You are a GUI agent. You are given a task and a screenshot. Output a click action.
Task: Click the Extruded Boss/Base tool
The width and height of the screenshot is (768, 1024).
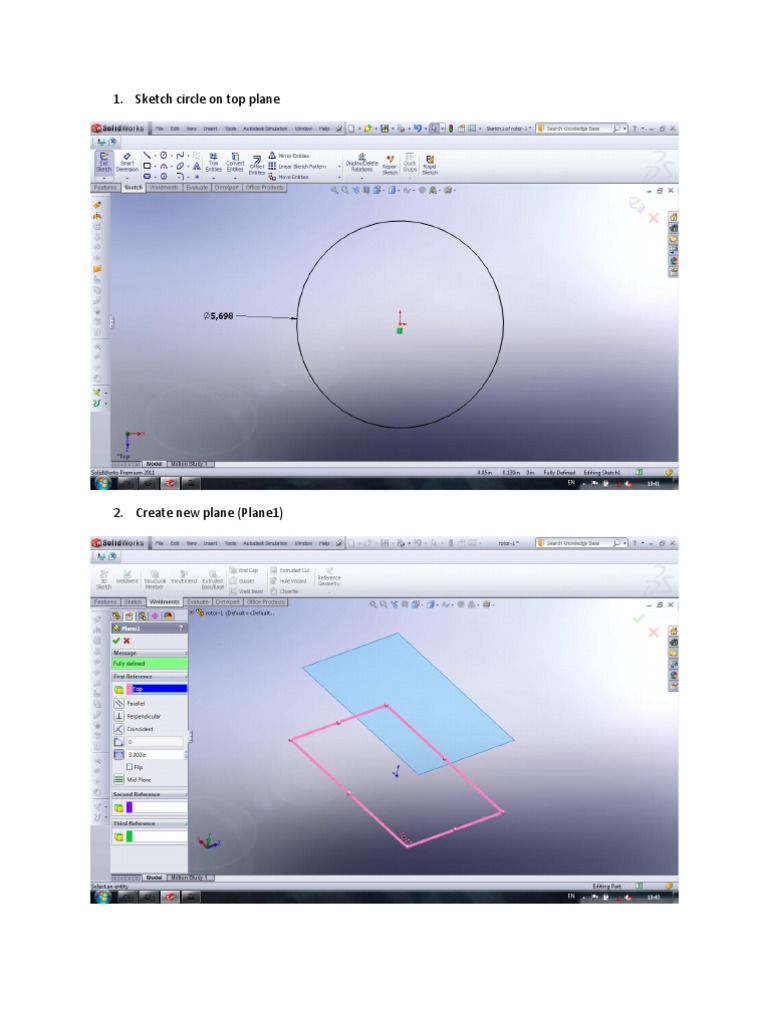click(212, 579)
